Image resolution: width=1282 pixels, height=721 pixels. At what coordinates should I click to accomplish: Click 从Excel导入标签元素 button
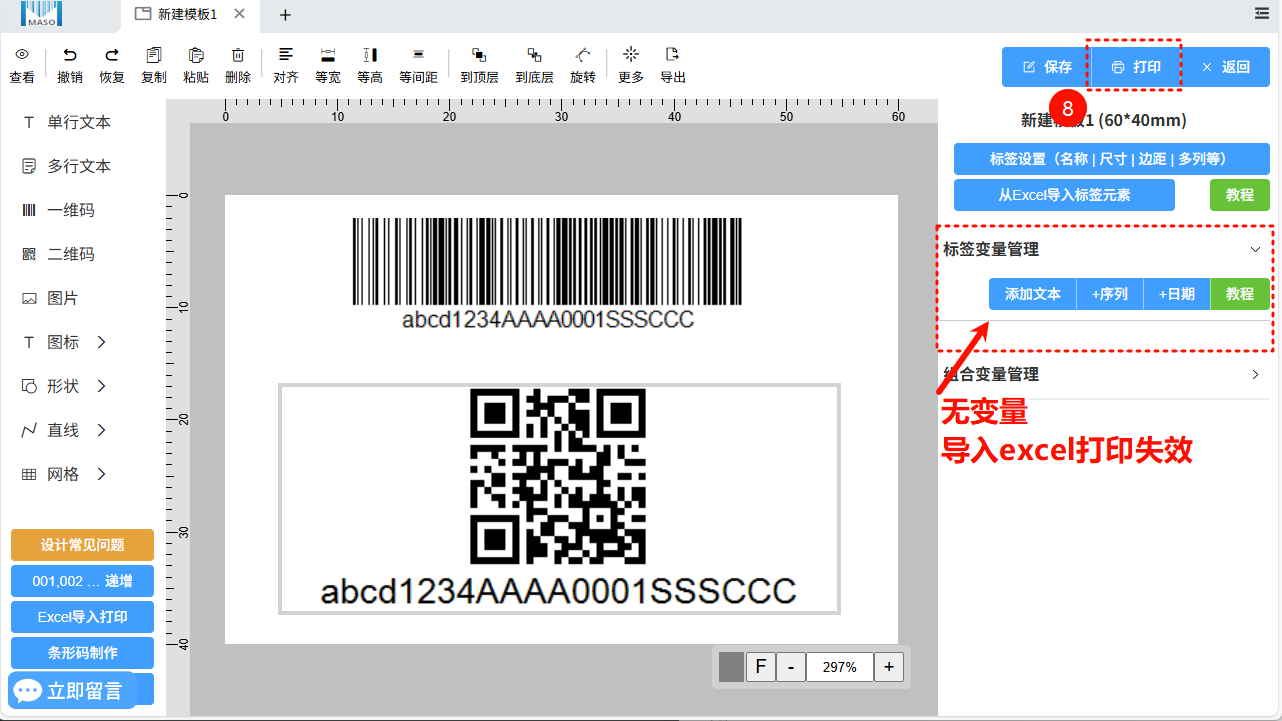tap(1064, 195)
